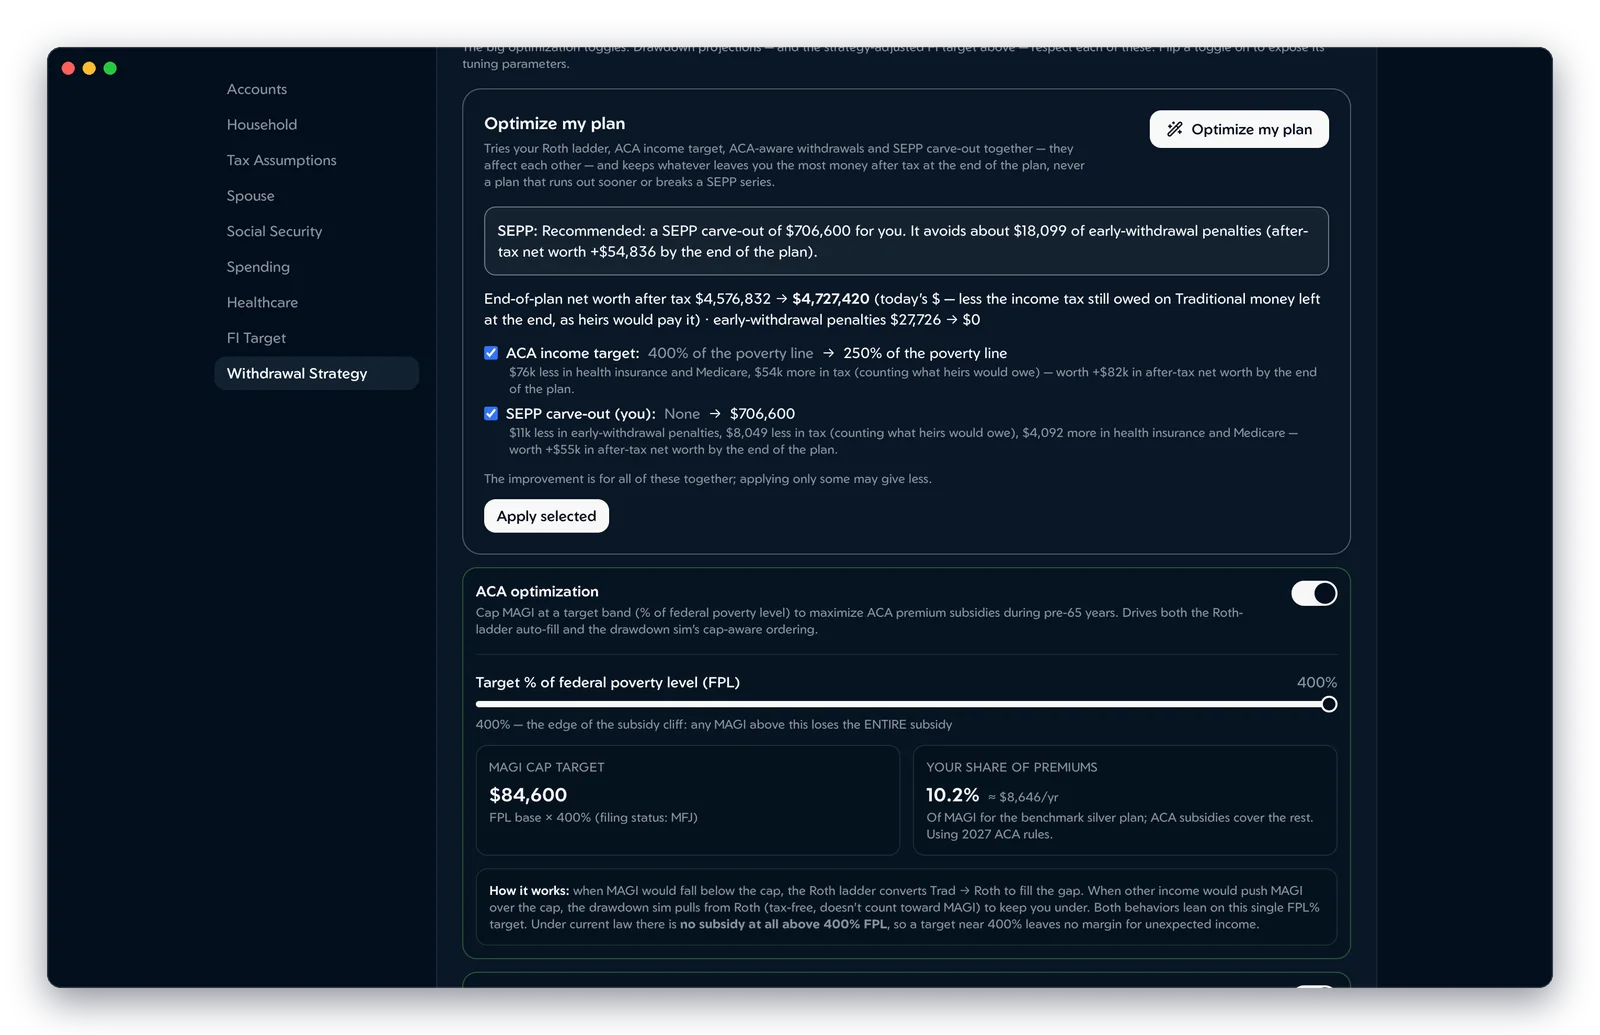Click the 10.2% premium share value
This screenshot has width=1600, height=1035.
tap(952, 795)
